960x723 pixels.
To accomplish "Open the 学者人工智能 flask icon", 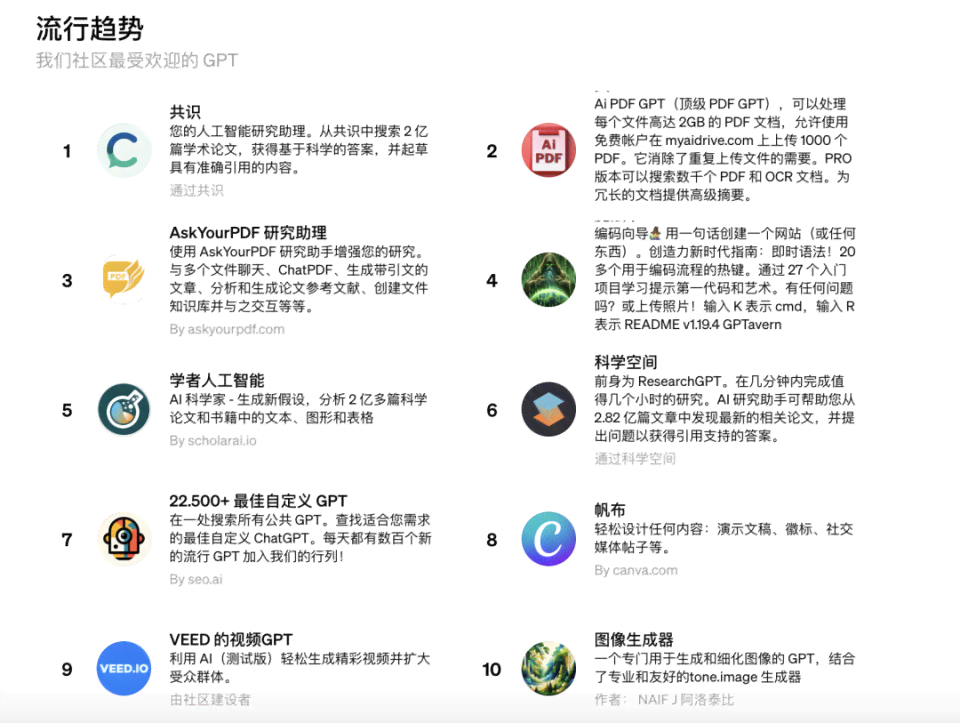I will coord(124,410).
